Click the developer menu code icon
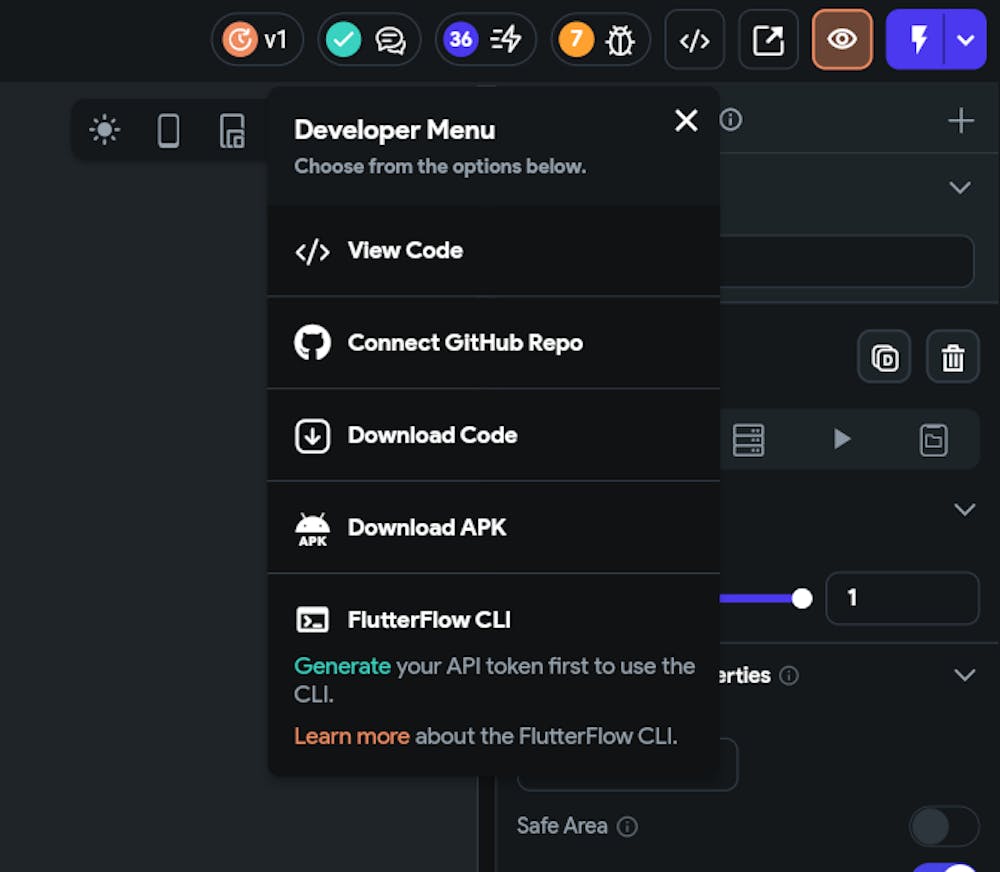The image size is (1000, 872). [x=694, y=40]
